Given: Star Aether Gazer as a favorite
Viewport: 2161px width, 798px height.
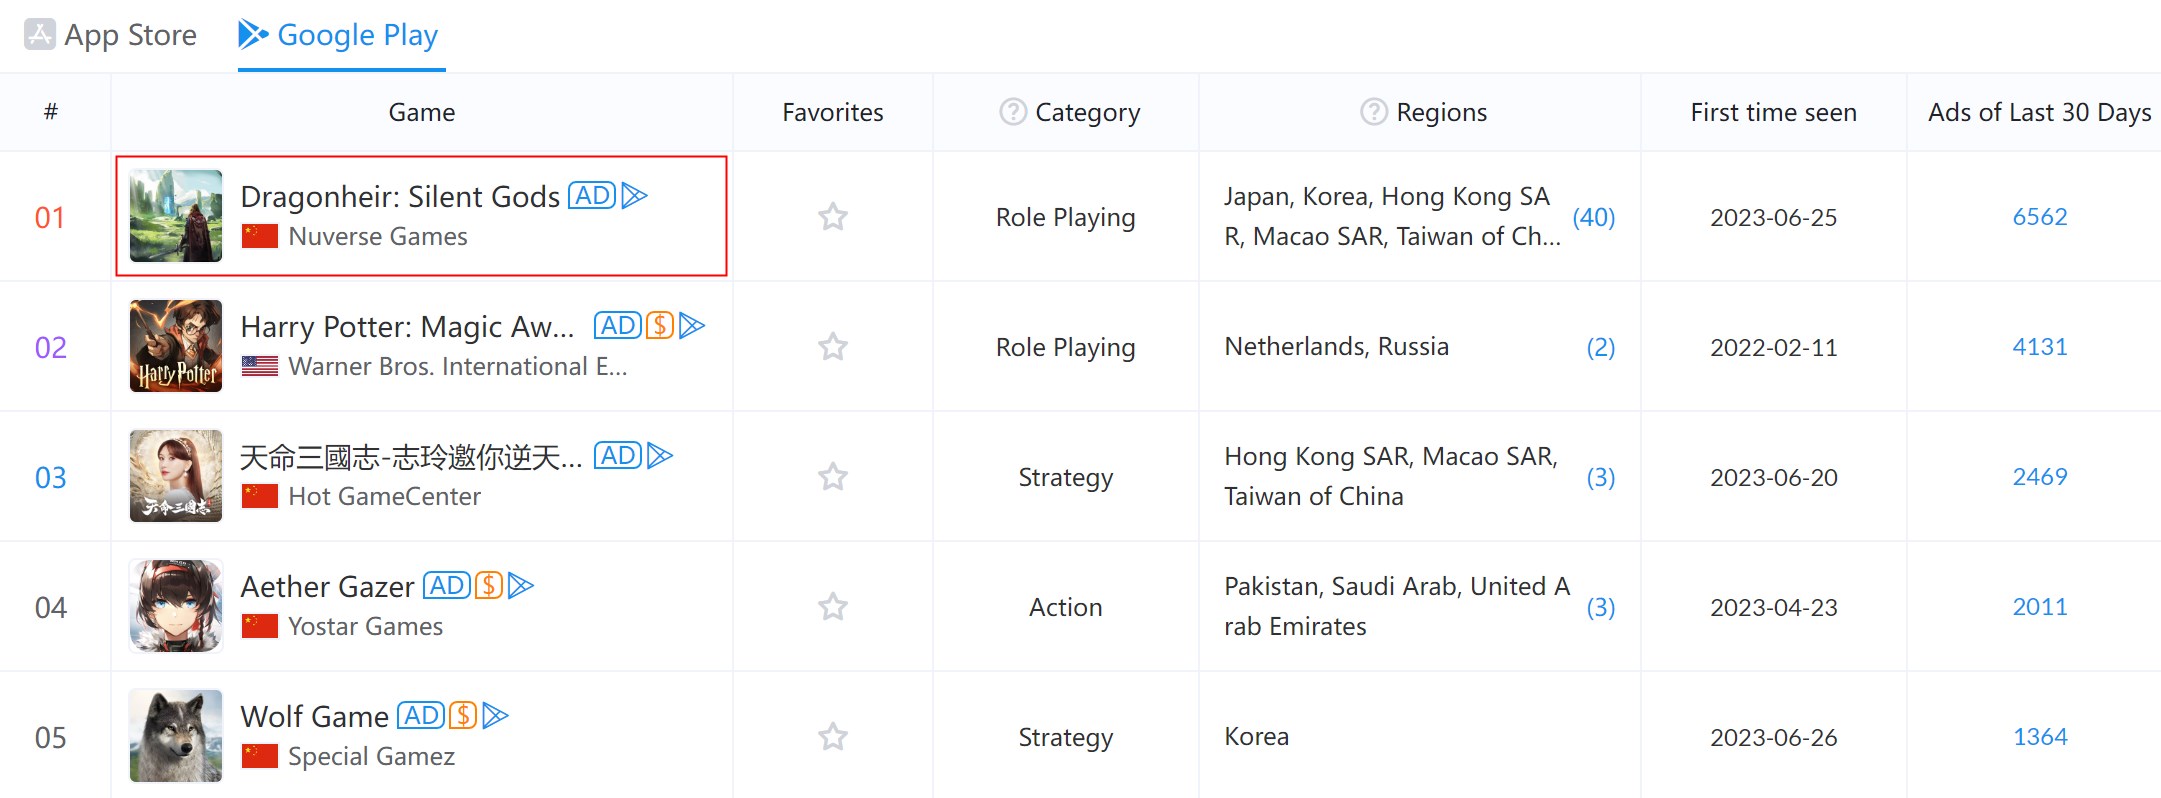Looking at the screenshot, I should pos(833,607).
